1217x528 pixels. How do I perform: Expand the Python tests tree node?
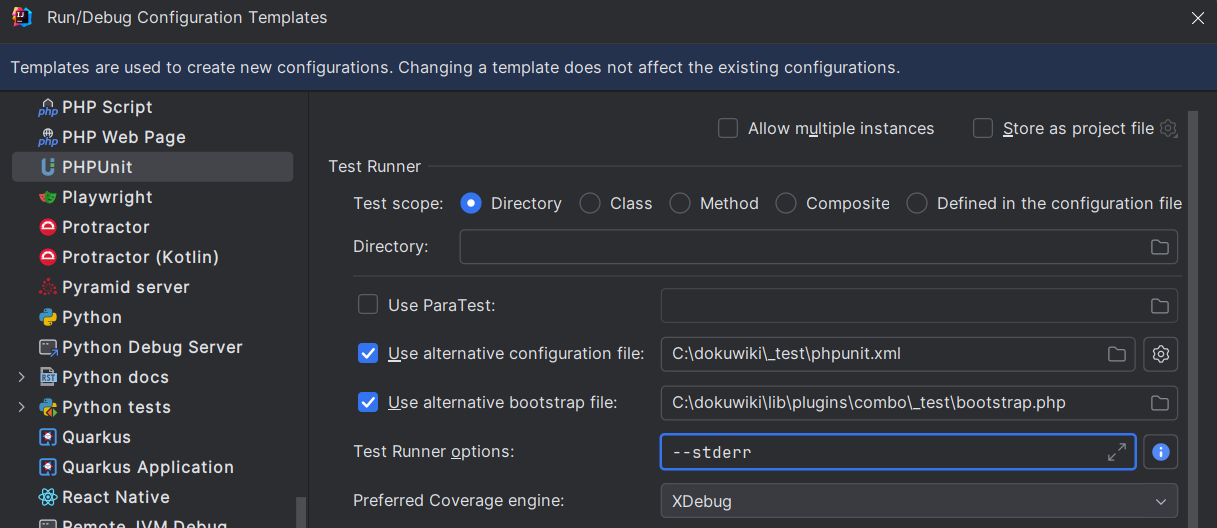click(22, 407)
